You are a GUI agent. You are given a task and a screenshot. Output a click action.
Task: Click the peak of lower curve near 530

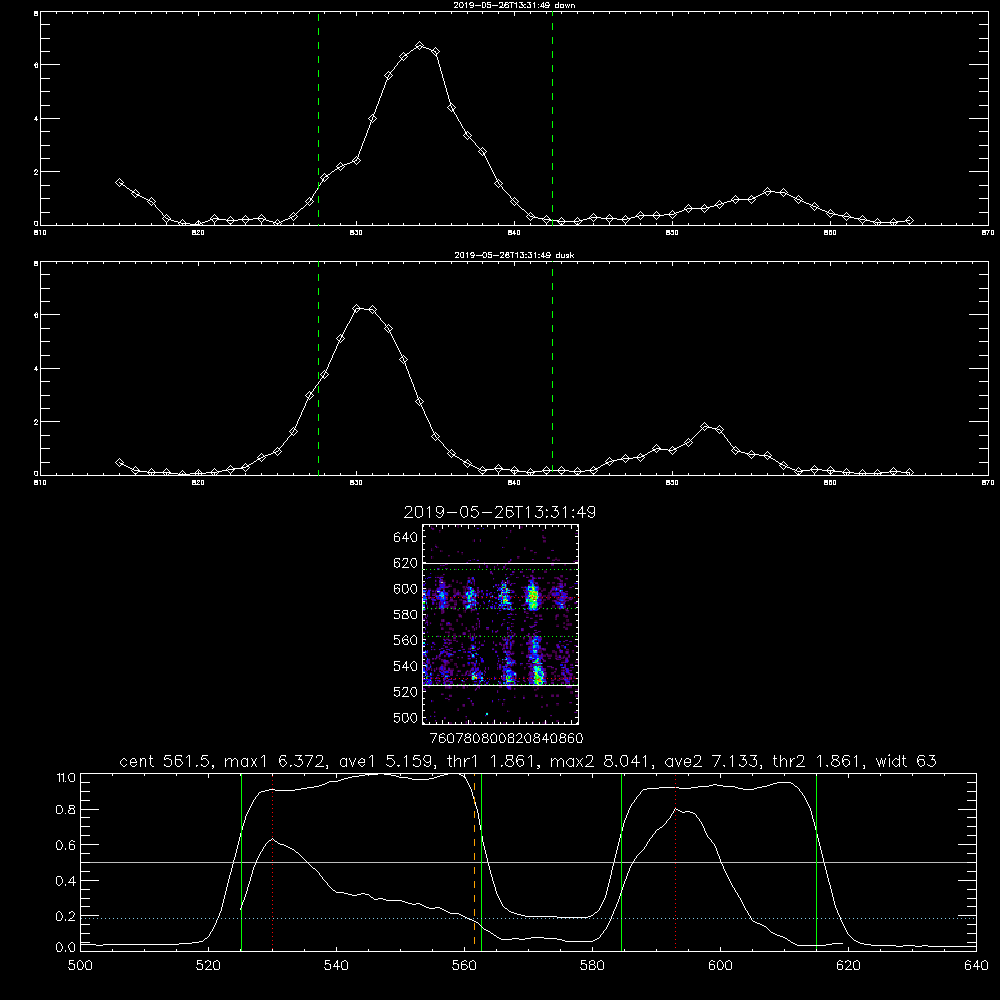tap(272, 839)
